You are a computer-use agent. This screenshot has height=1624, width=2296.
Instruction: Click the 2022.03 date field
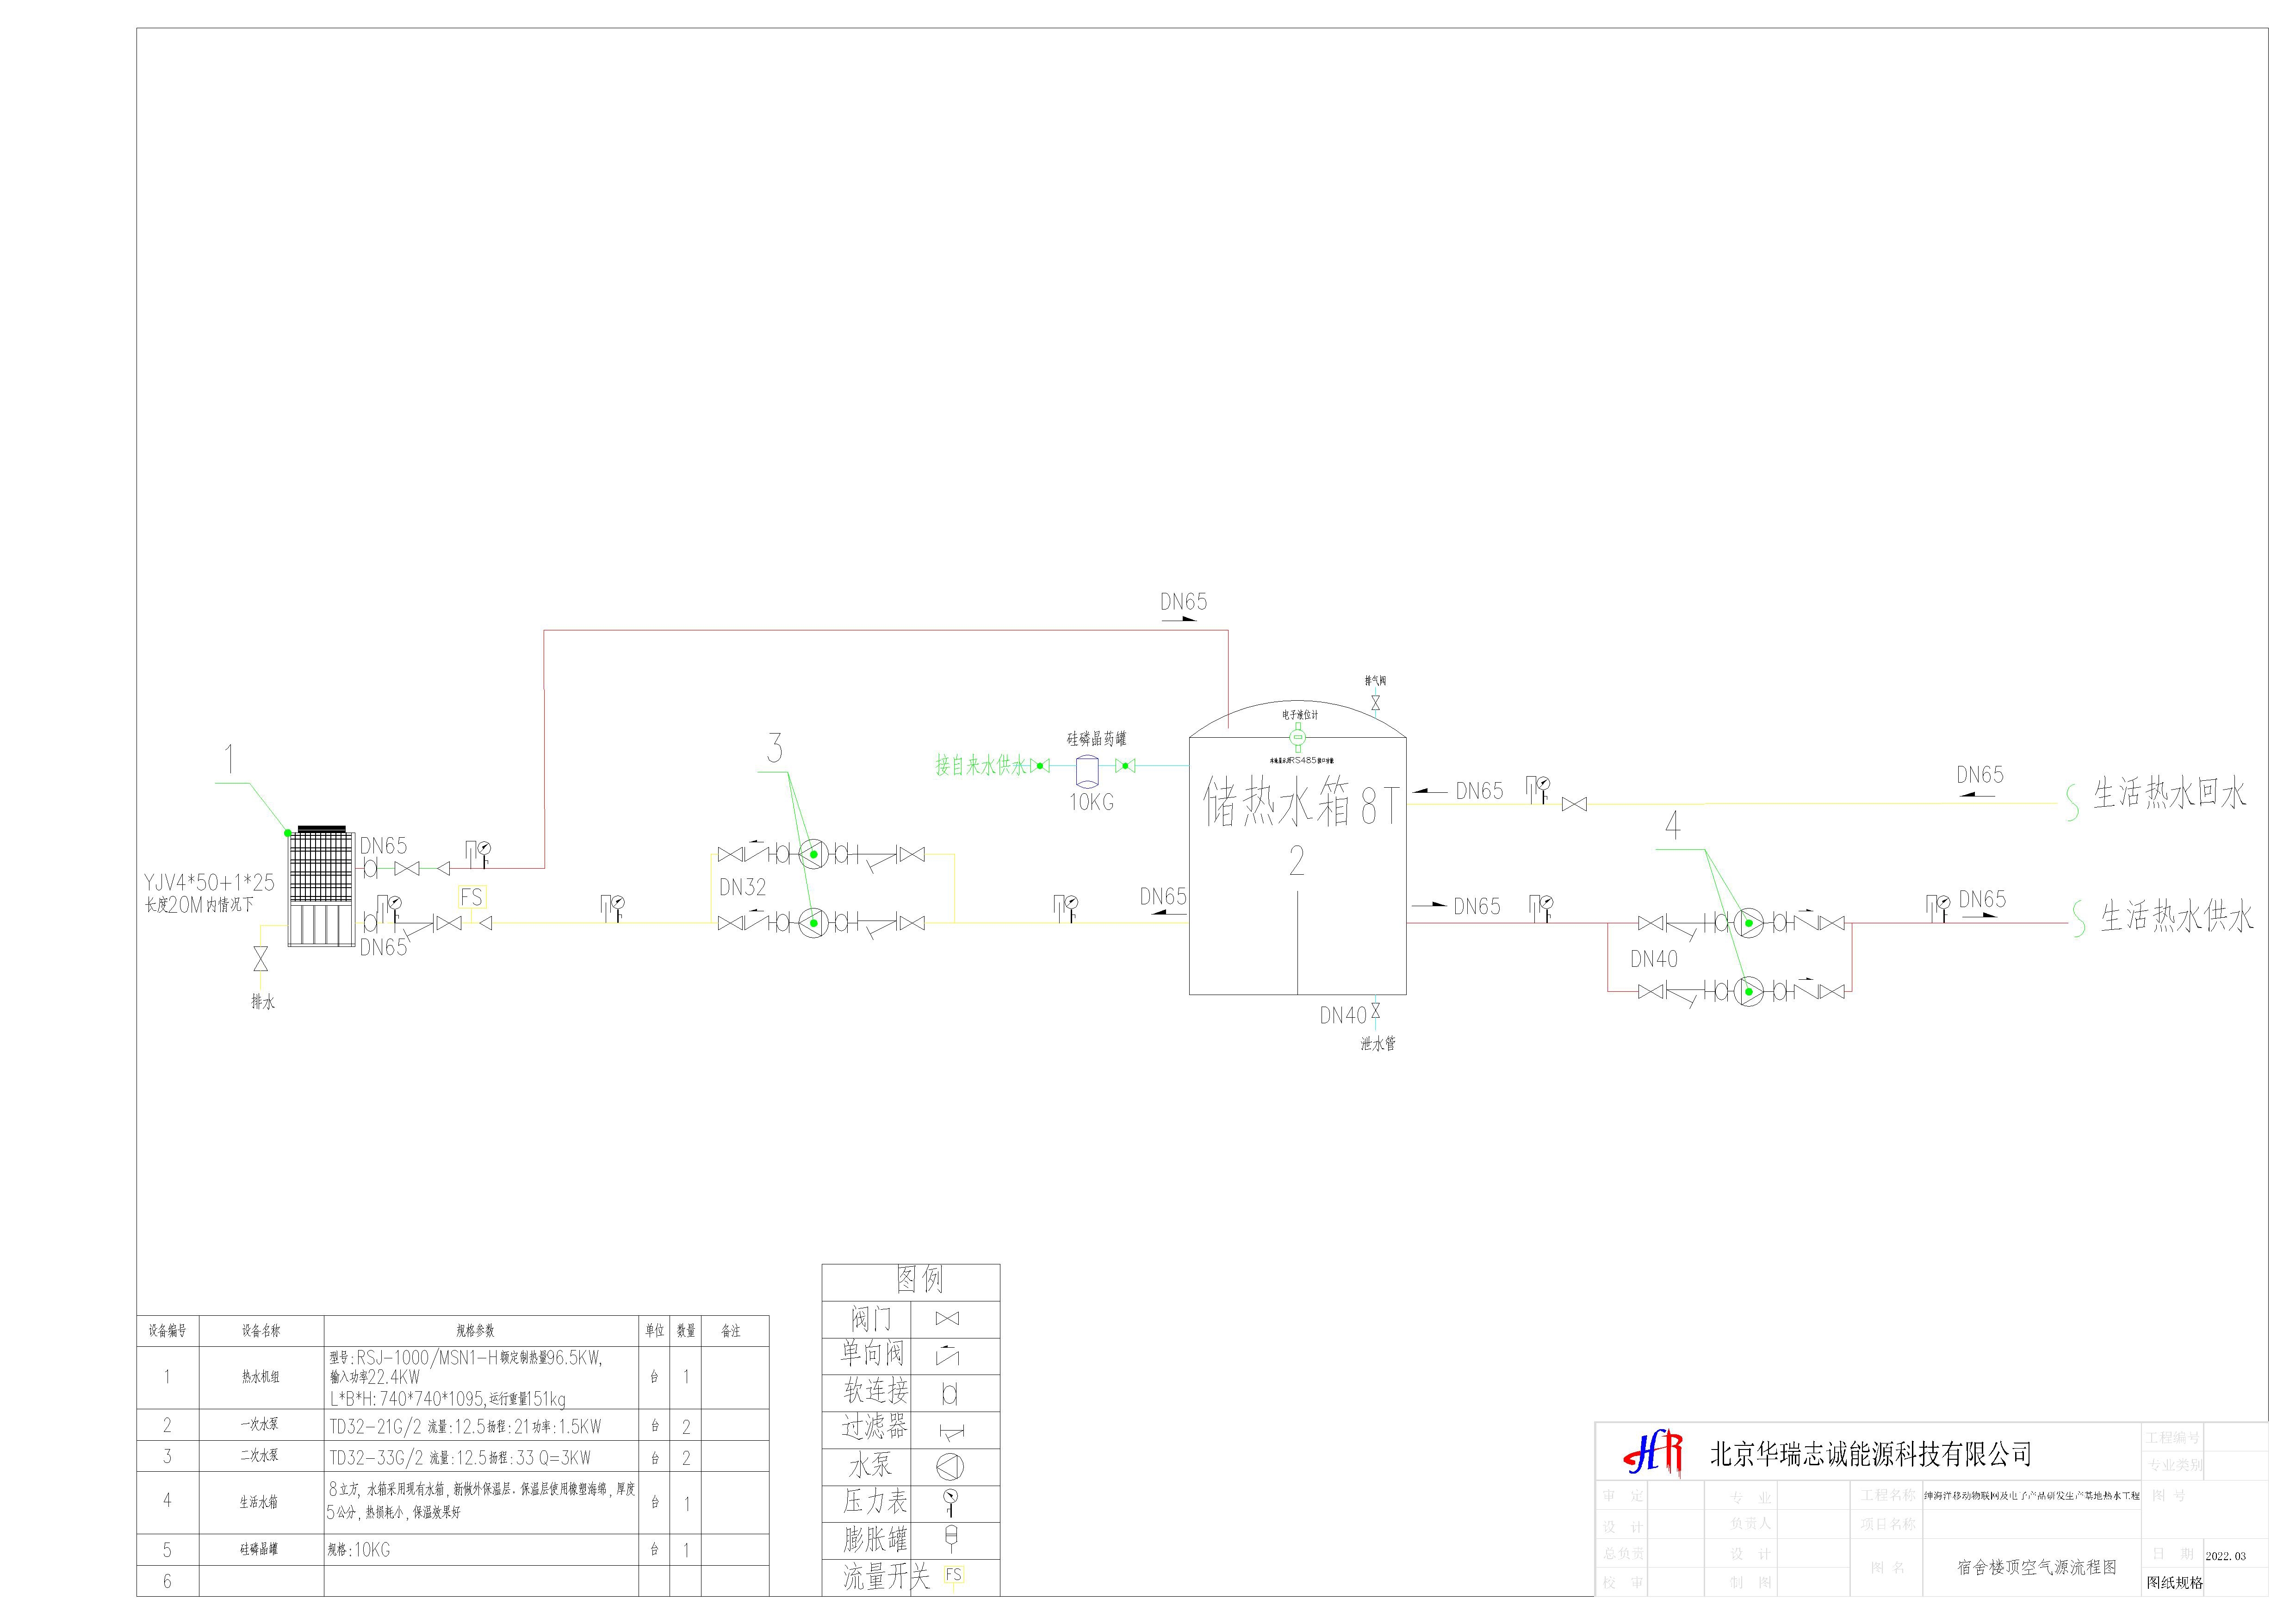coord(2225,1556)
